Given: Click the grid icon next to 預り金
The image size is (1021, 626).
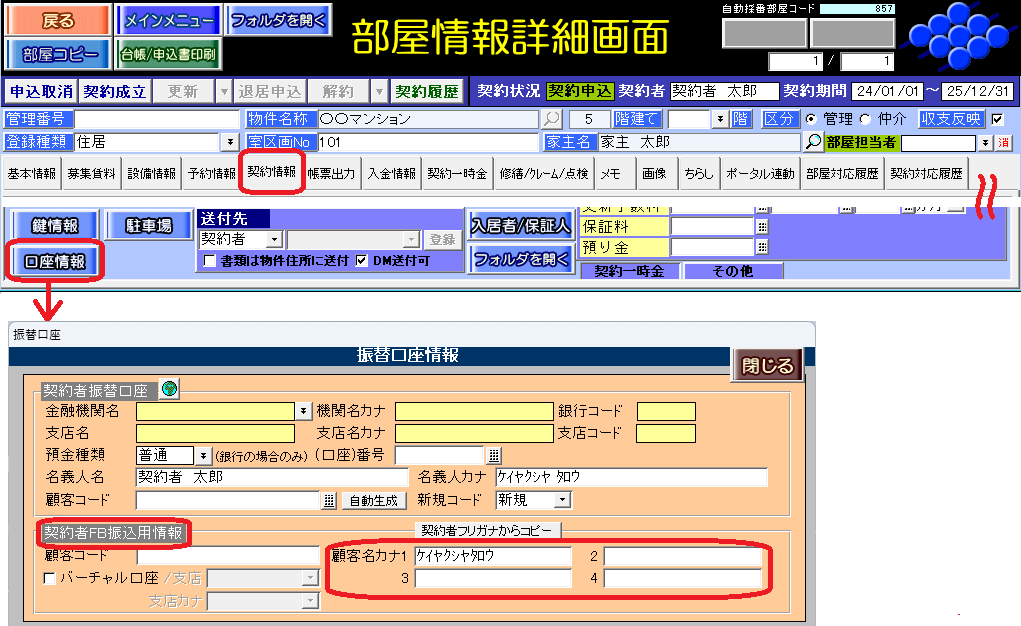Looking at the screenshot, I should tap(762, 247).
